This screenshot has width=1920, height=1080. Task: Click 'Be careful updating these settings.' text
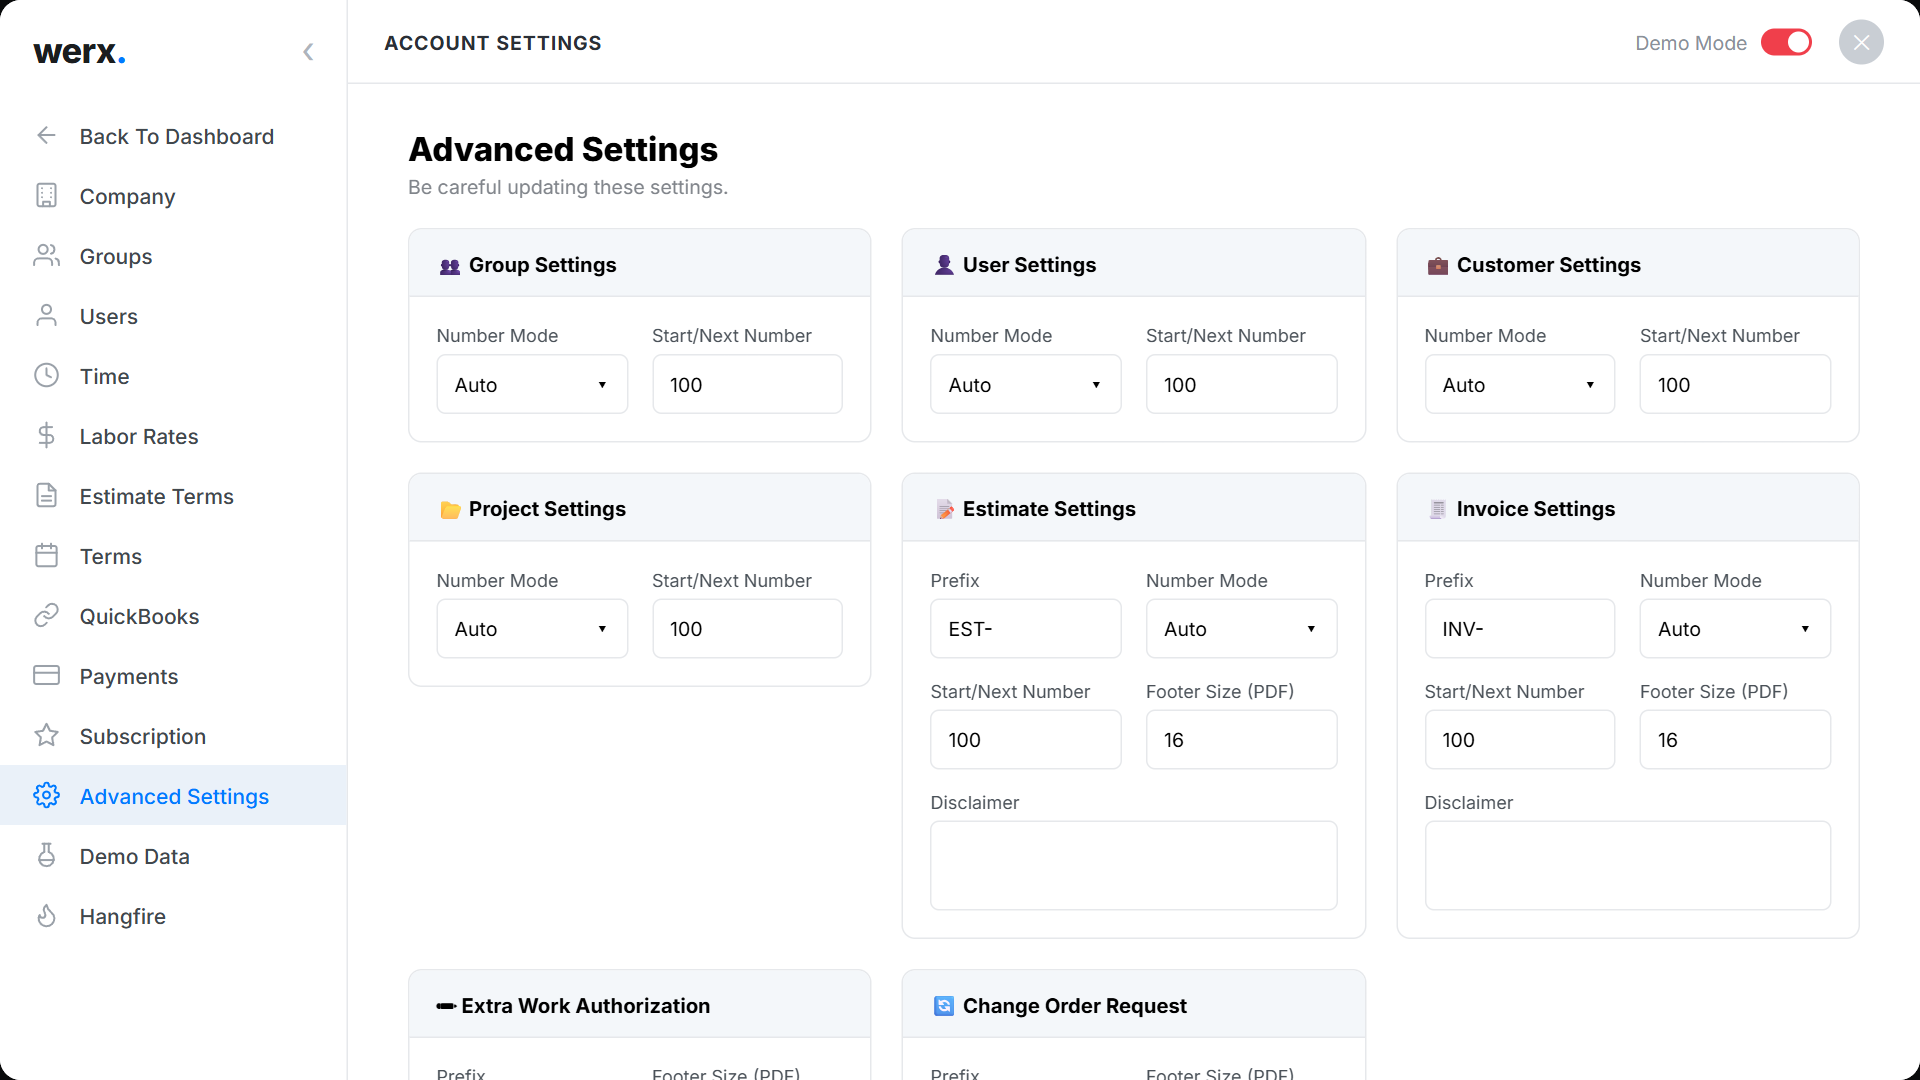[568, 188]
